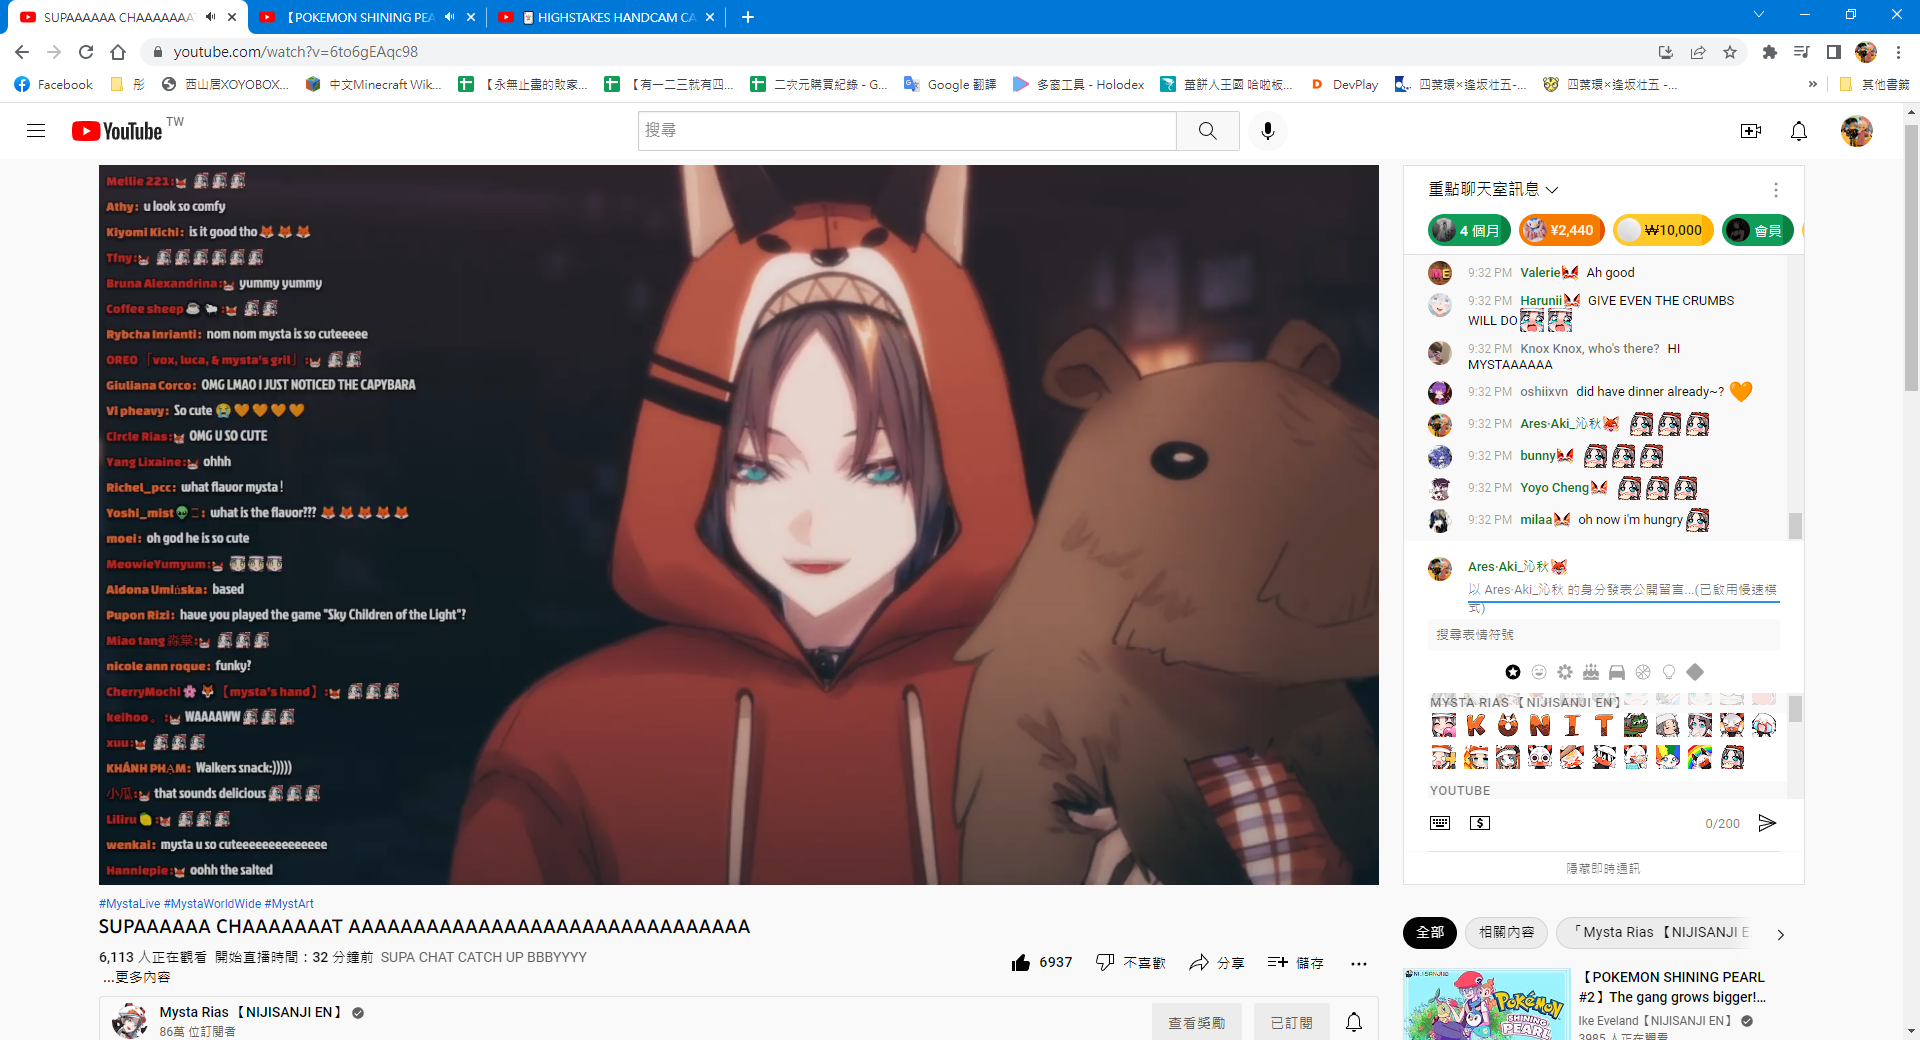Open the create video icon
The height and width of the screenshot is (1040, 1920).
point(1751,131)
